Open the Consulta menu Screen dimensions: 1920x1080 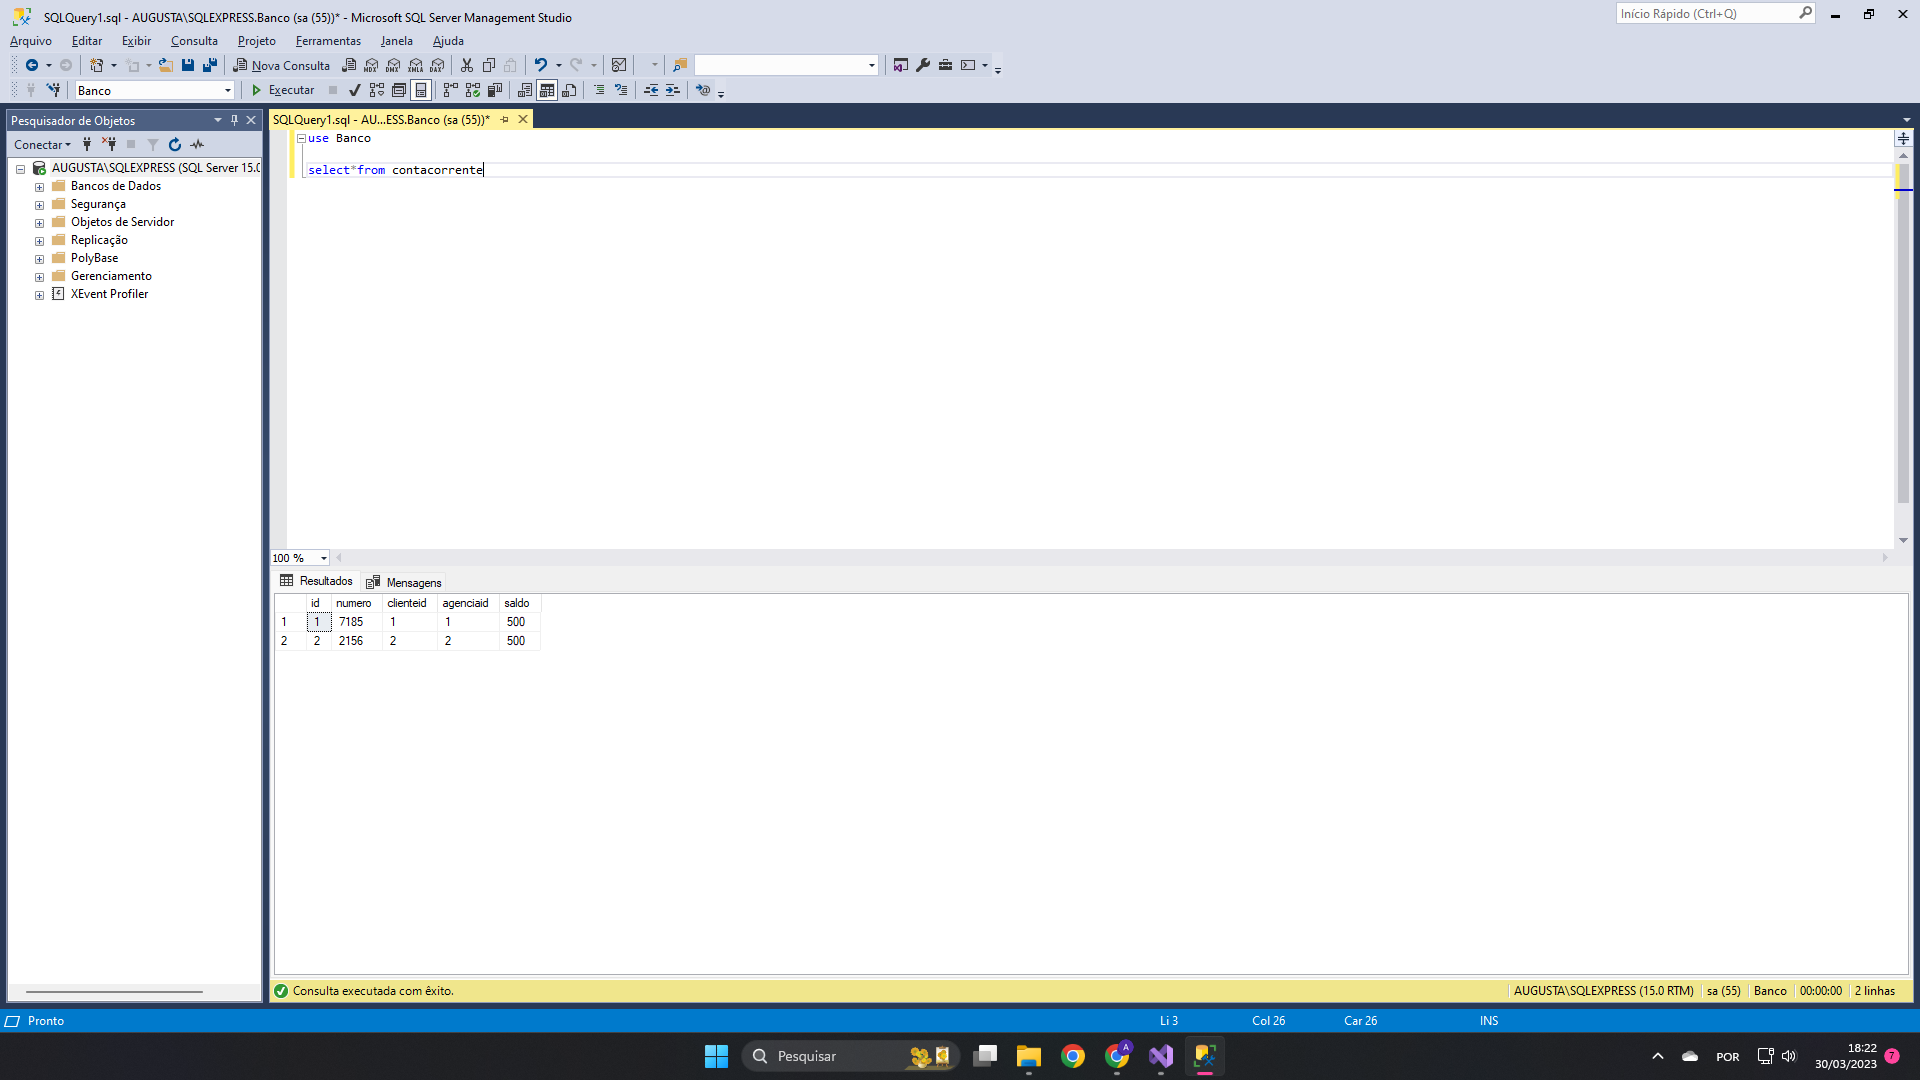194,41
